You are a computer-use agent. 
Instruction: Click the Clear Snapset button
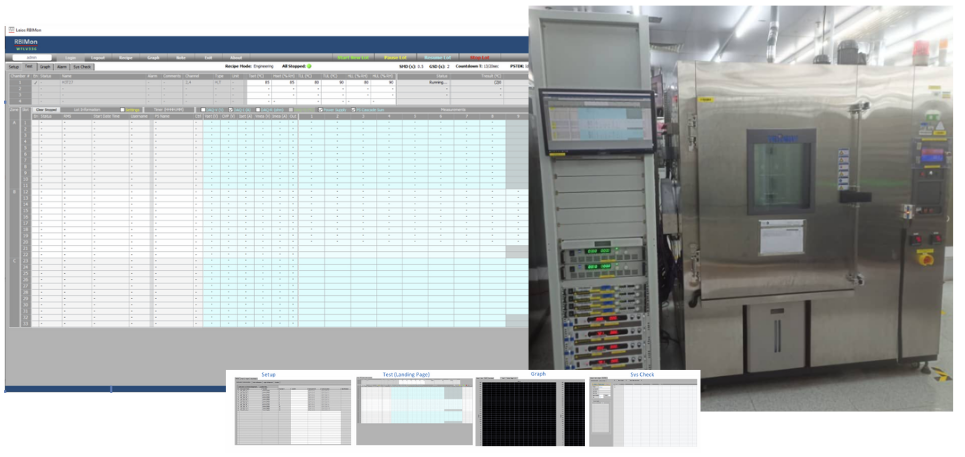point(47,109)
